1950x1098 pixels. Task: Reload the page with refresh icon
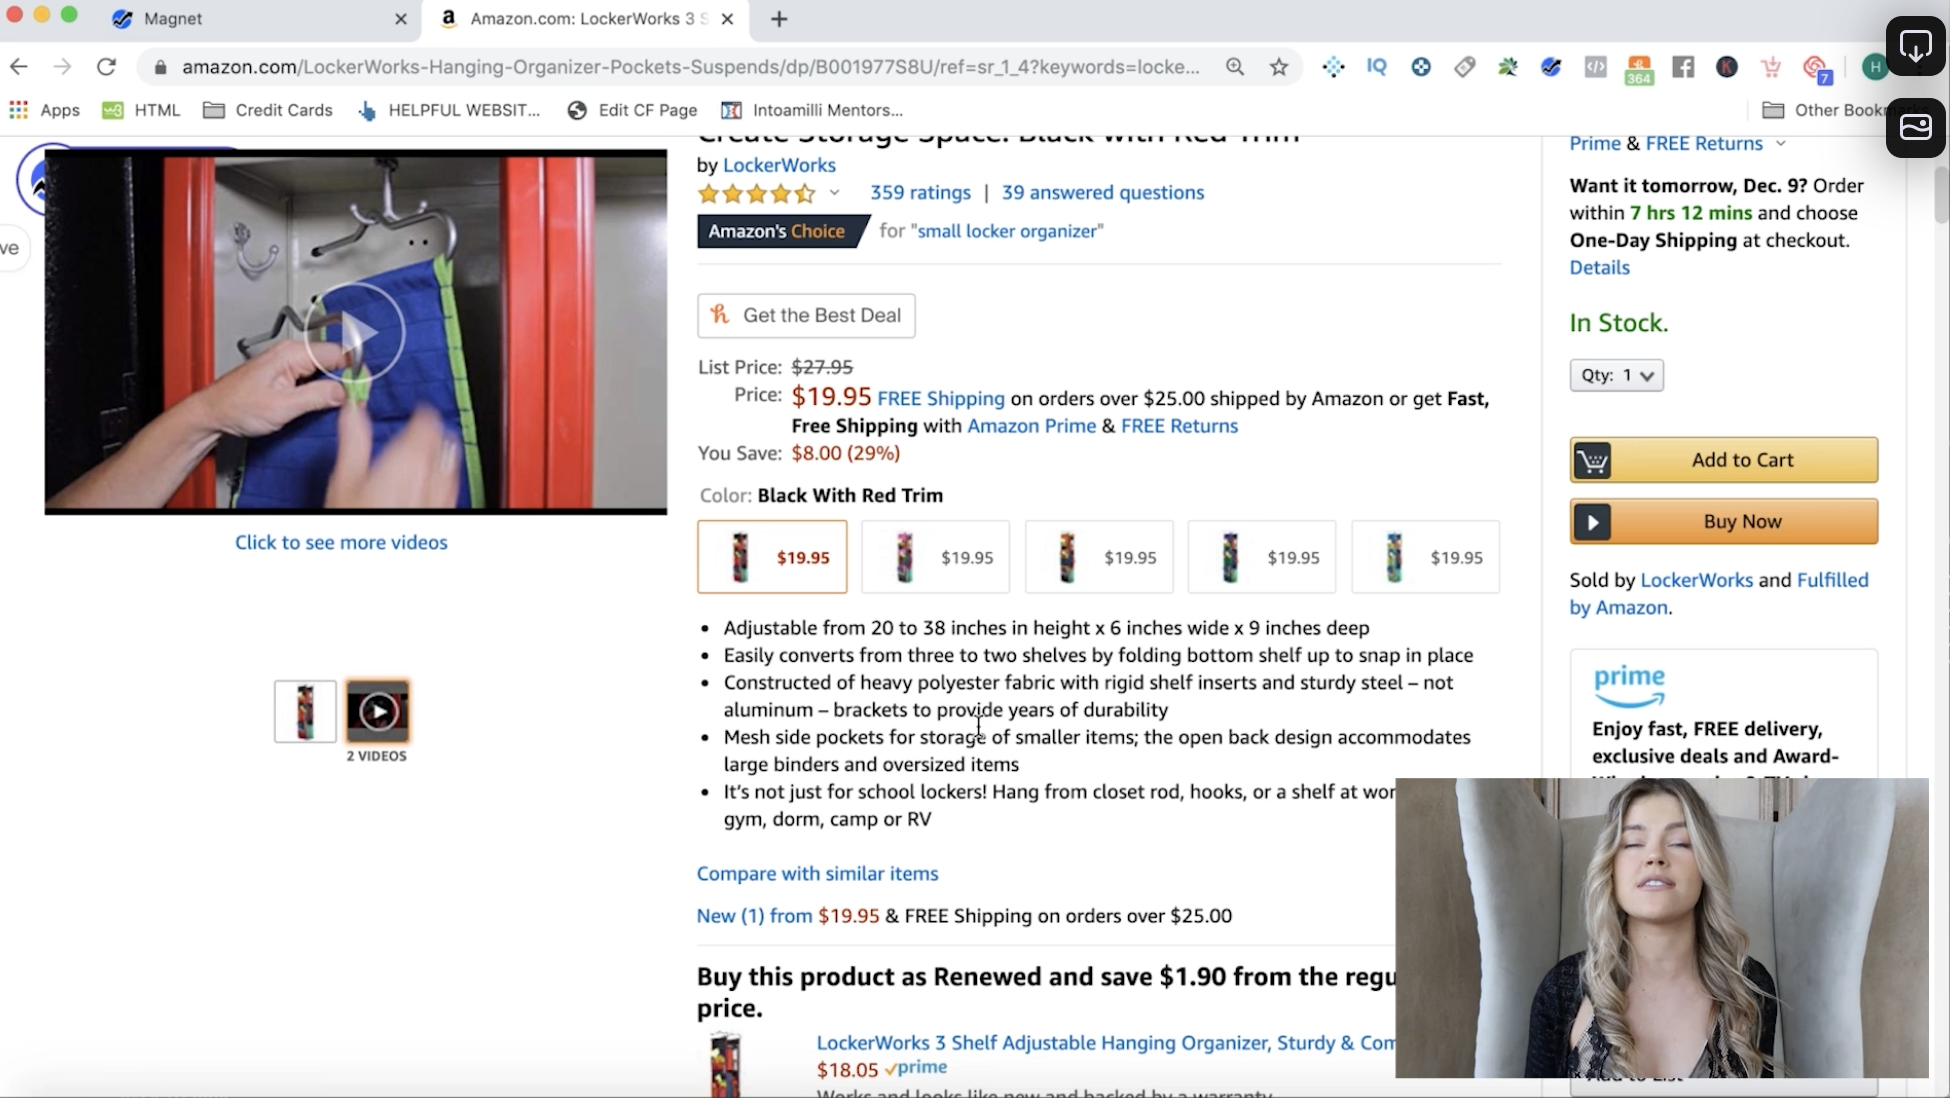(x=106, y=67)
